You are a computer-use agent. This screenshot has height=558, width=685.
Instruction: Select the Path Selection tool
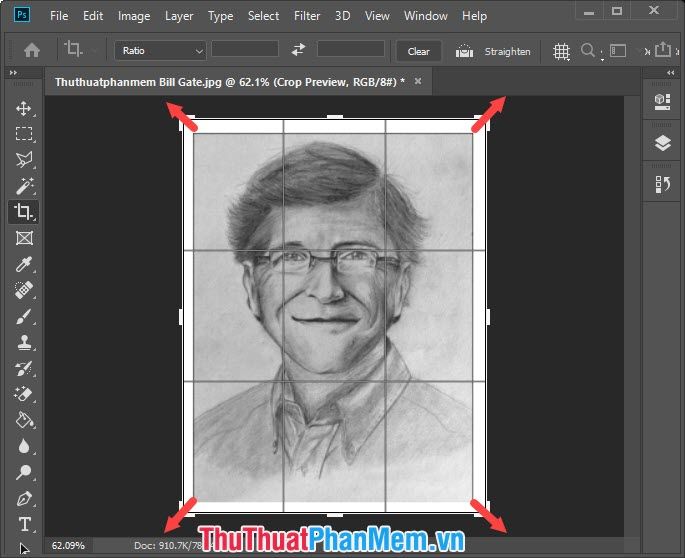click(x=24, y=548)
